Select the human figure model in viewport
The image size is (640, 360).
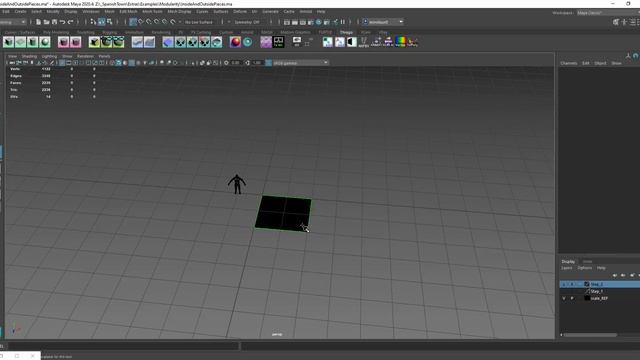[x=237, y=184]
